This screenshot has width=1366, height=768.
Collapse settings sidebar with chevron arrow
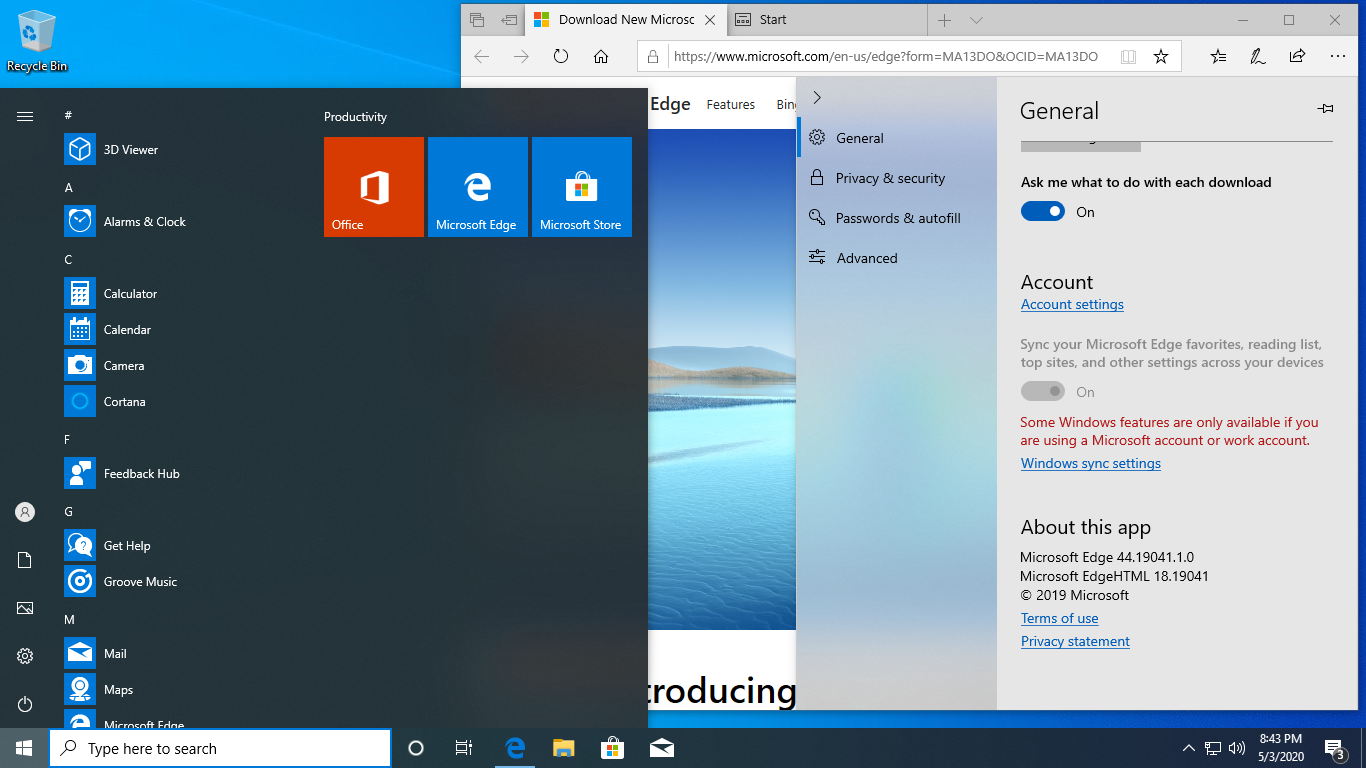point(817,97)
